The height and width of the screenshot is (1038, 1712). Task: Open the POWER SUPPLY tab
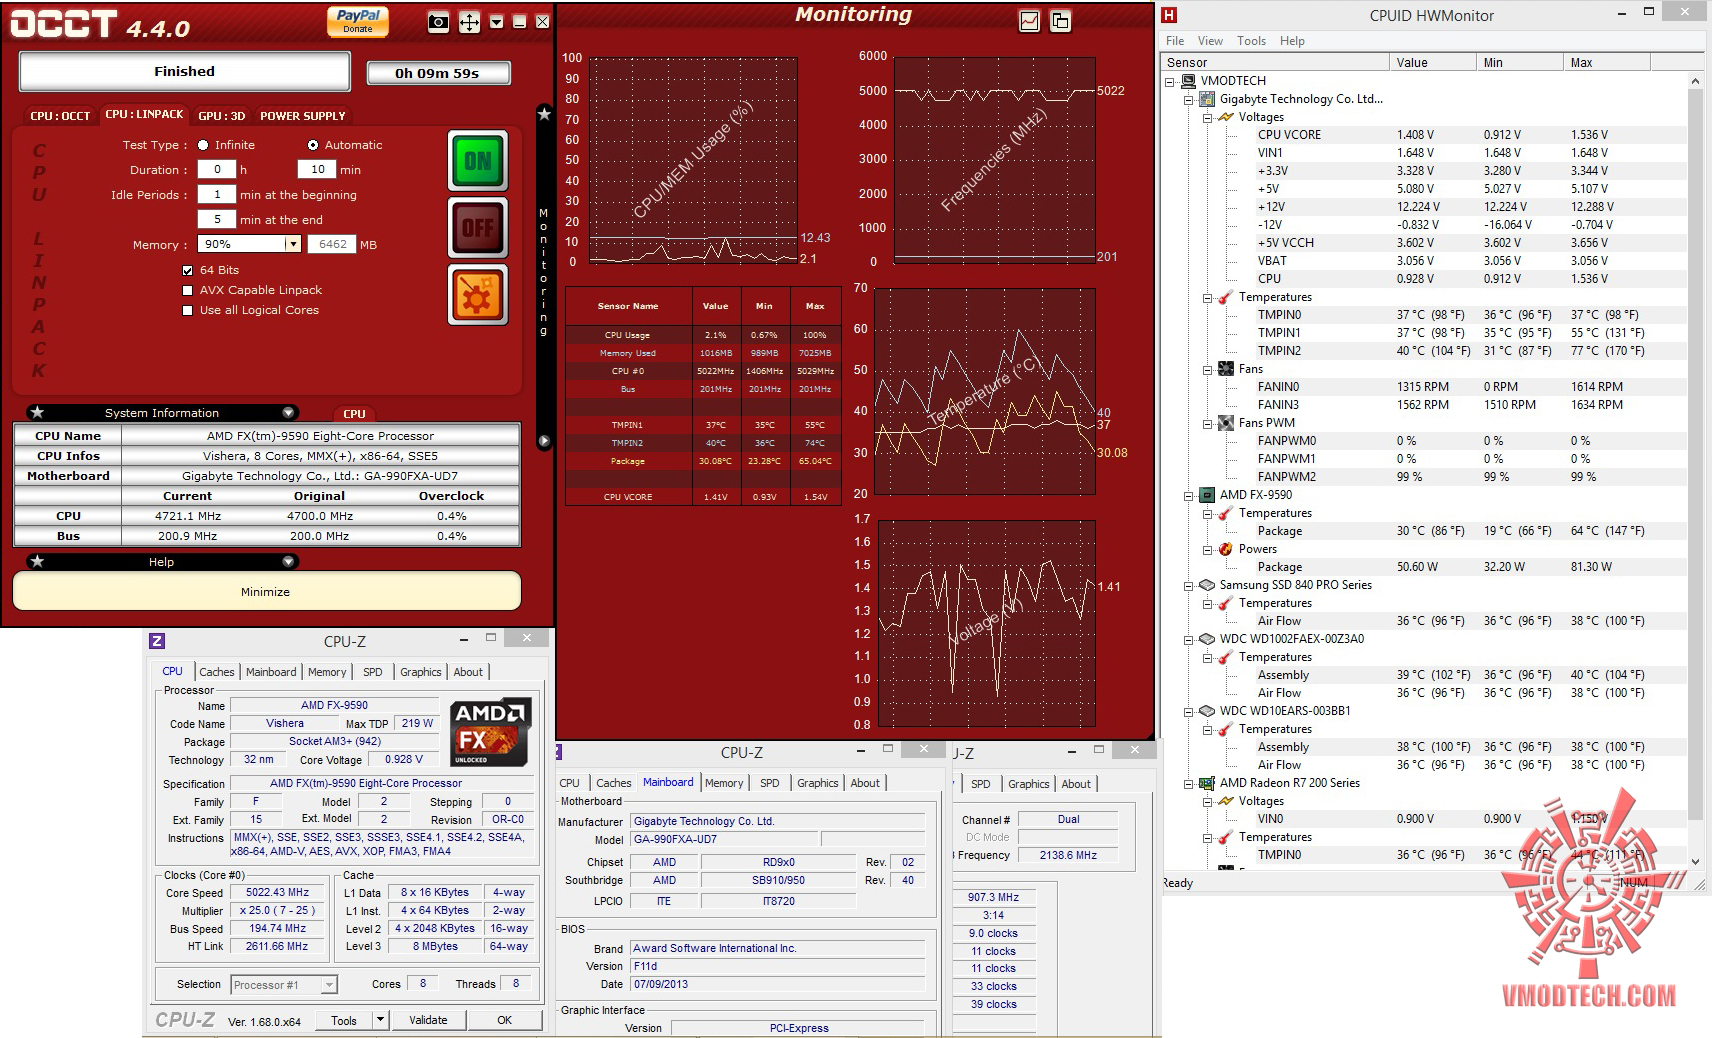tap(303, 116)
